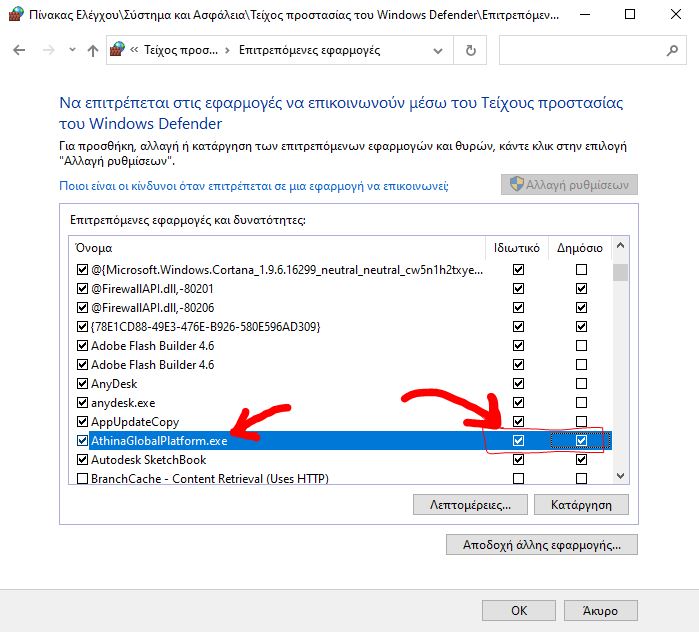Image resolution: width=699 pixels, height=632 pixels.
Task: Enable the BranchCache Content Retrieval checkbox
Action: [82, 479]
